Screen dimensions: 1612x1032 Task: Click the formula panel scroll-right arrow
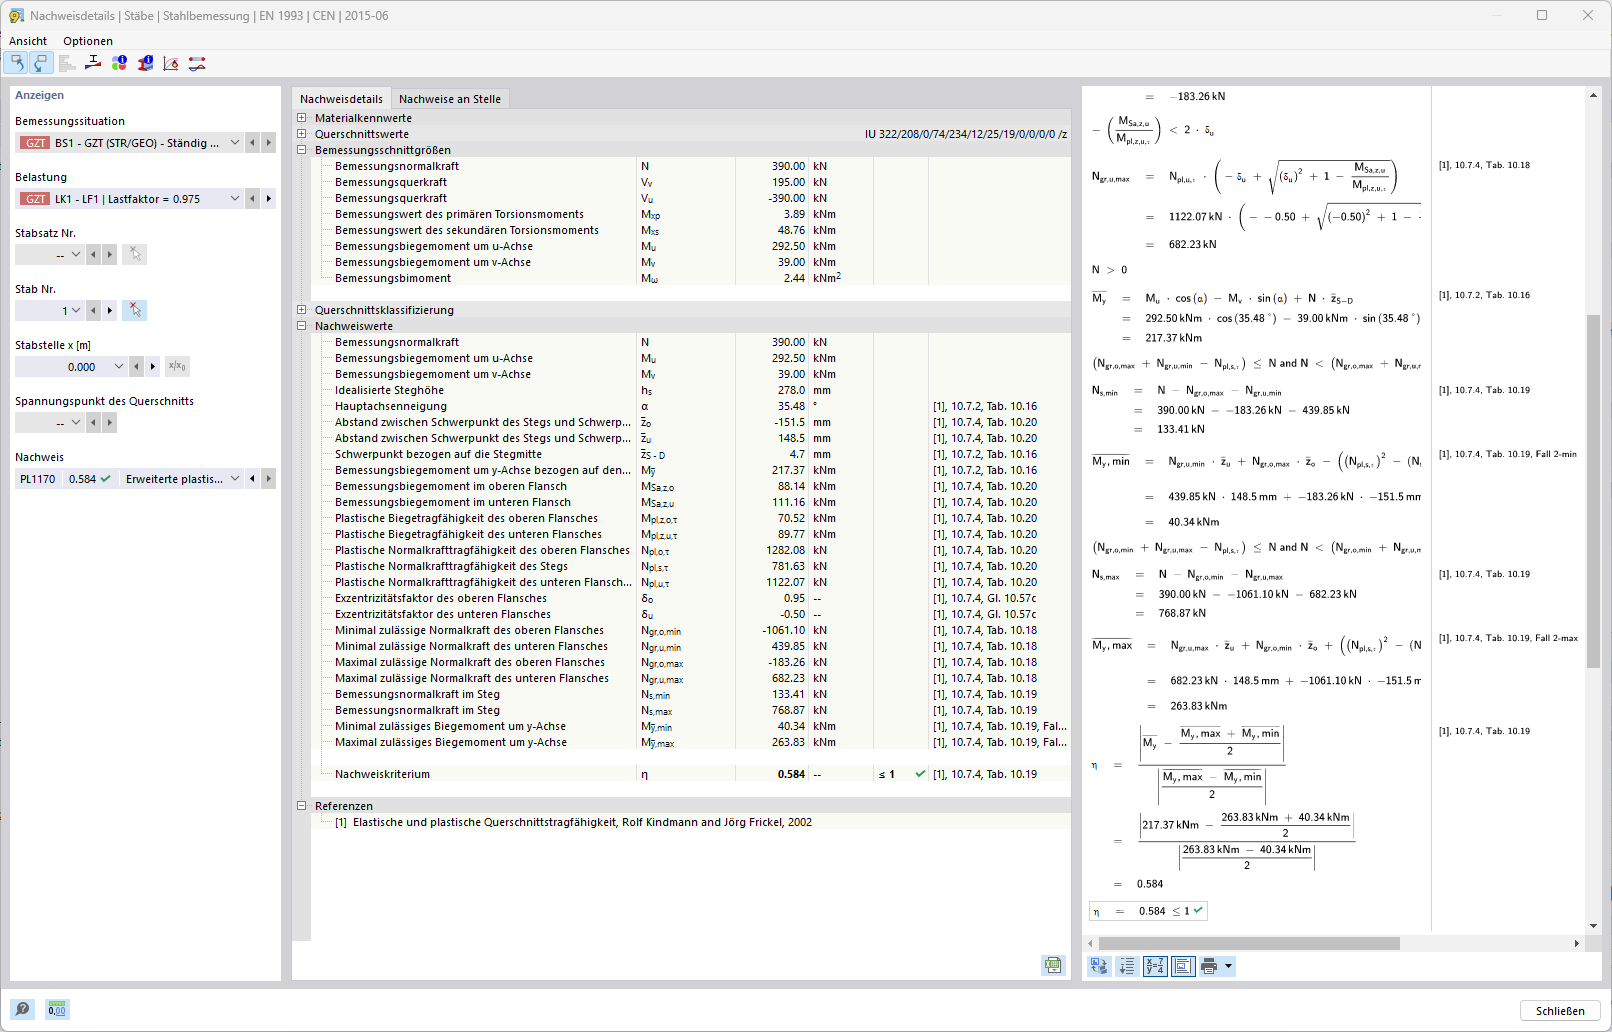pos(1577,943)
